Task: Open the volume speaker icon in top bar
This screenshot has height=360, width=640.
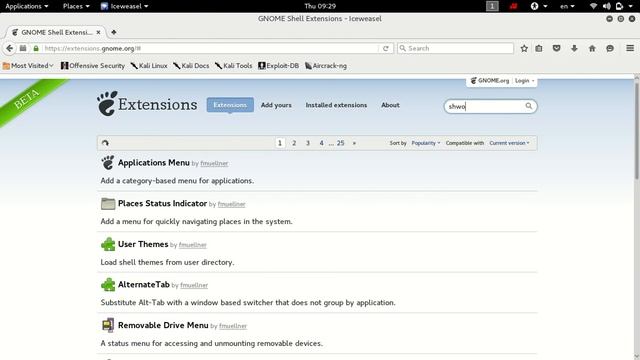Action: [607, 6]
